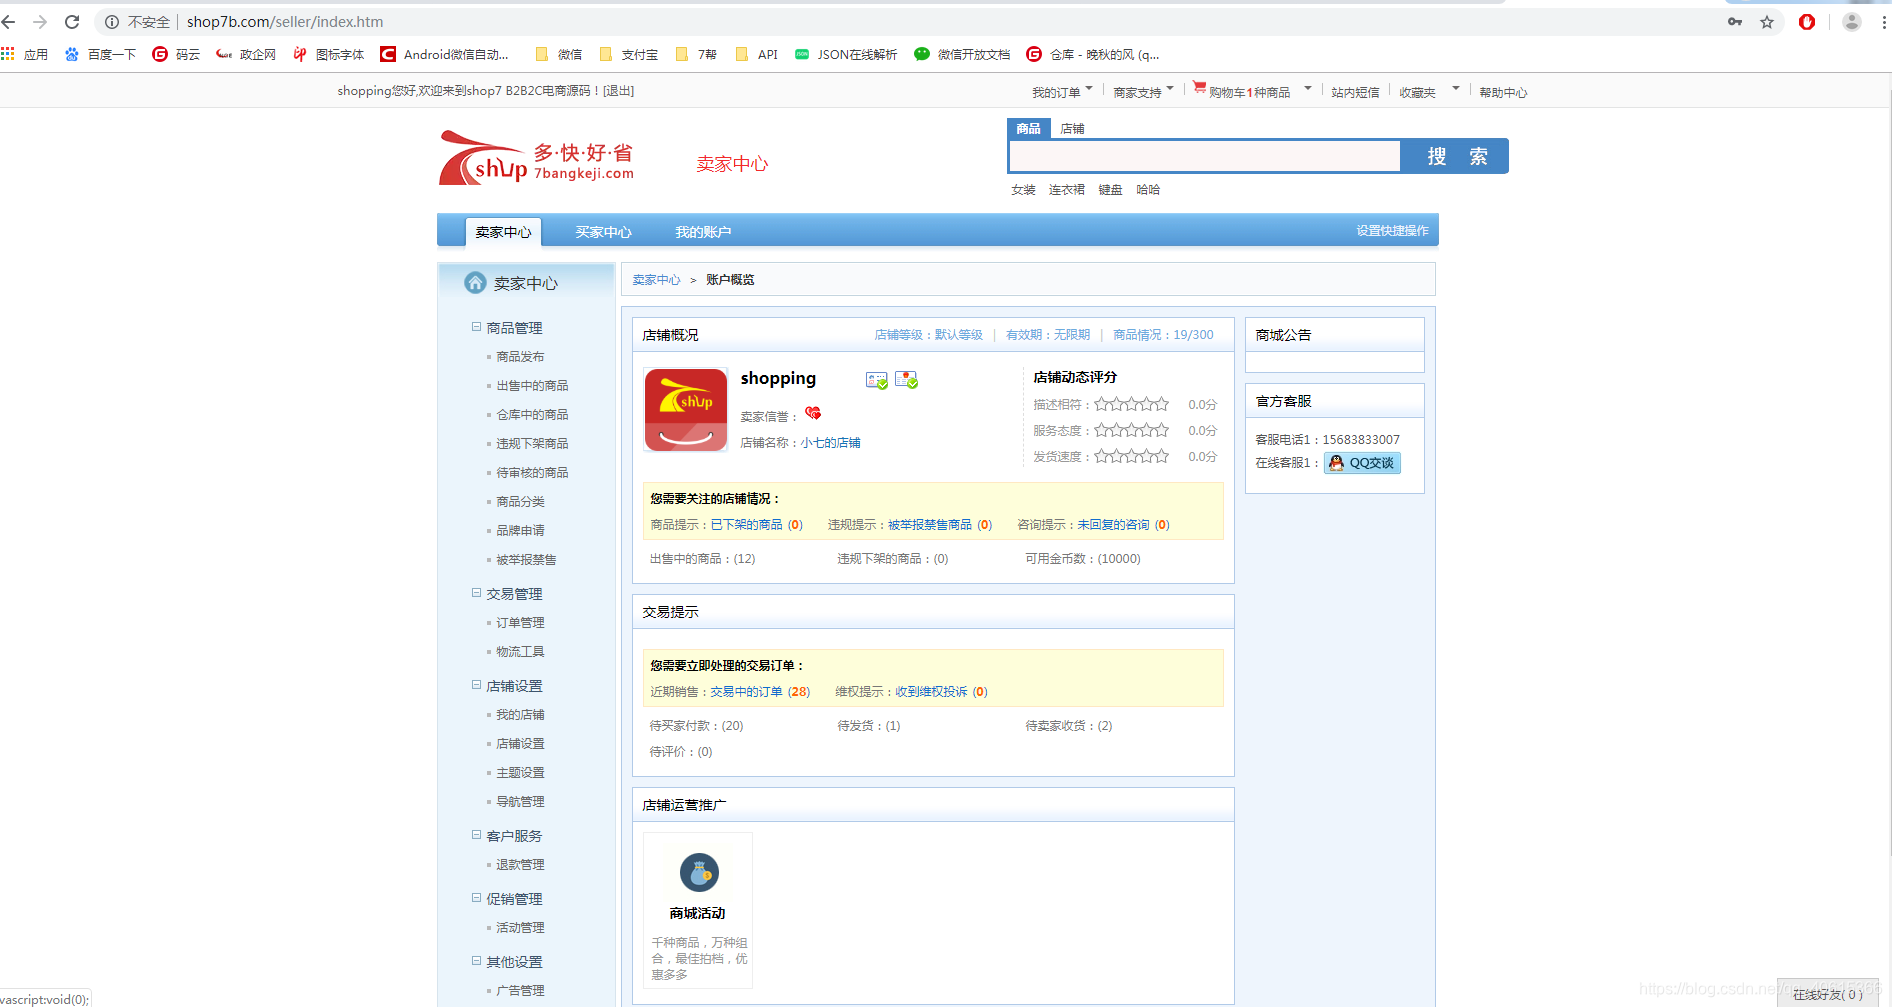This screenshot has width=1892, height=1007.
Task: Click the browser address bar URL
Action: coord(285,22)
